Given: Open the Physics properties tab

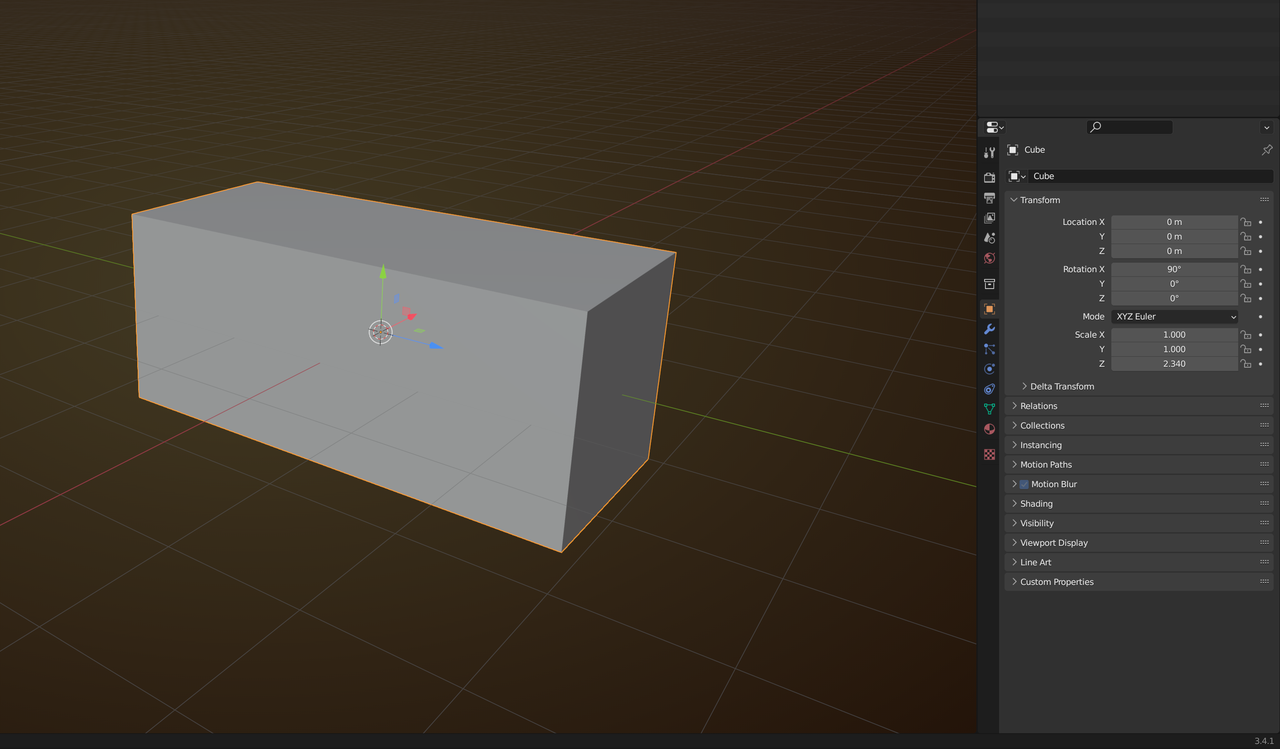Looking at the screenshot, I should point(989,369).
